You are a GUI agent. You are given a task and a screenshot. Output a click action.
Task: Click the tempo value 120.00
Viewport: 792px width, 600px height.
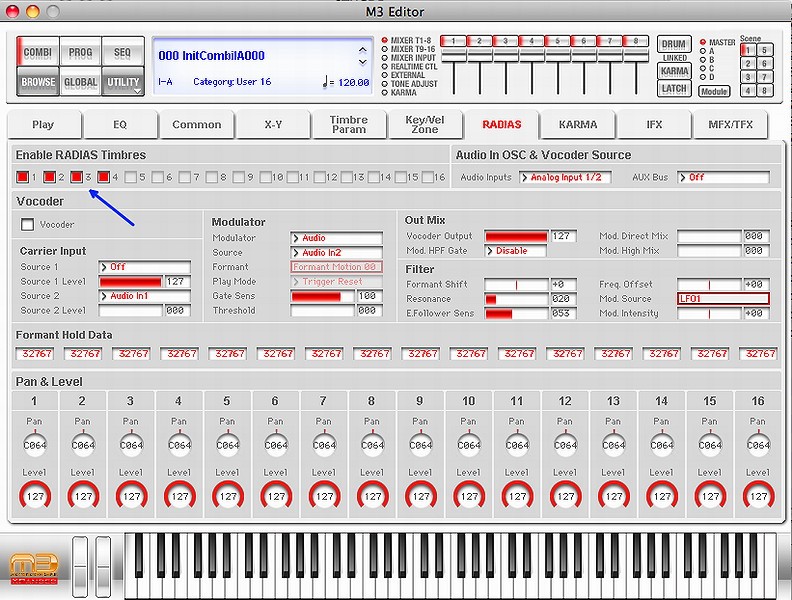pos(354,82)
